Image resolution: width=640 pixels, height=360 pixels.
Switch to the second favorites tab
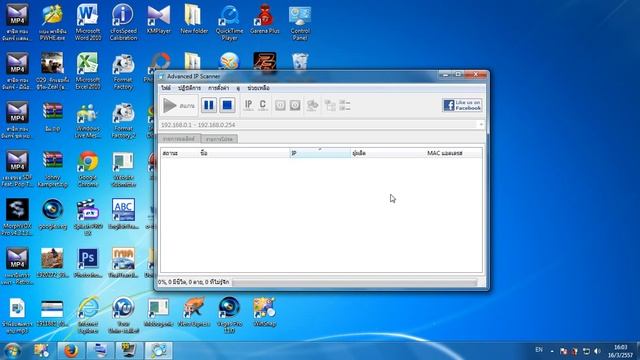tap(219, 139)
